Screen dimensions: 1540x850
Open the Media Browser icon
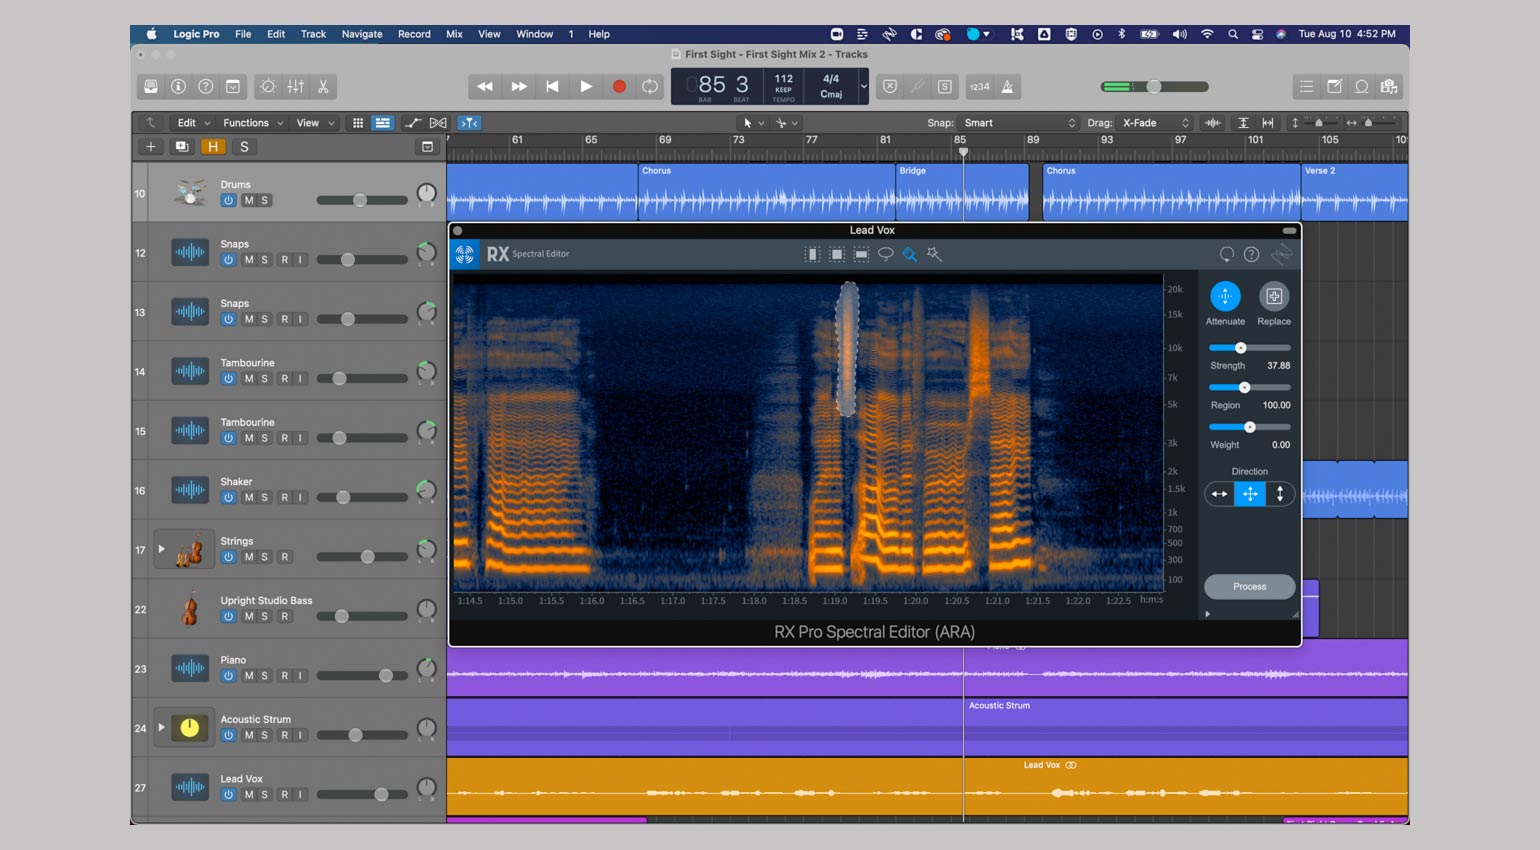1389,87
